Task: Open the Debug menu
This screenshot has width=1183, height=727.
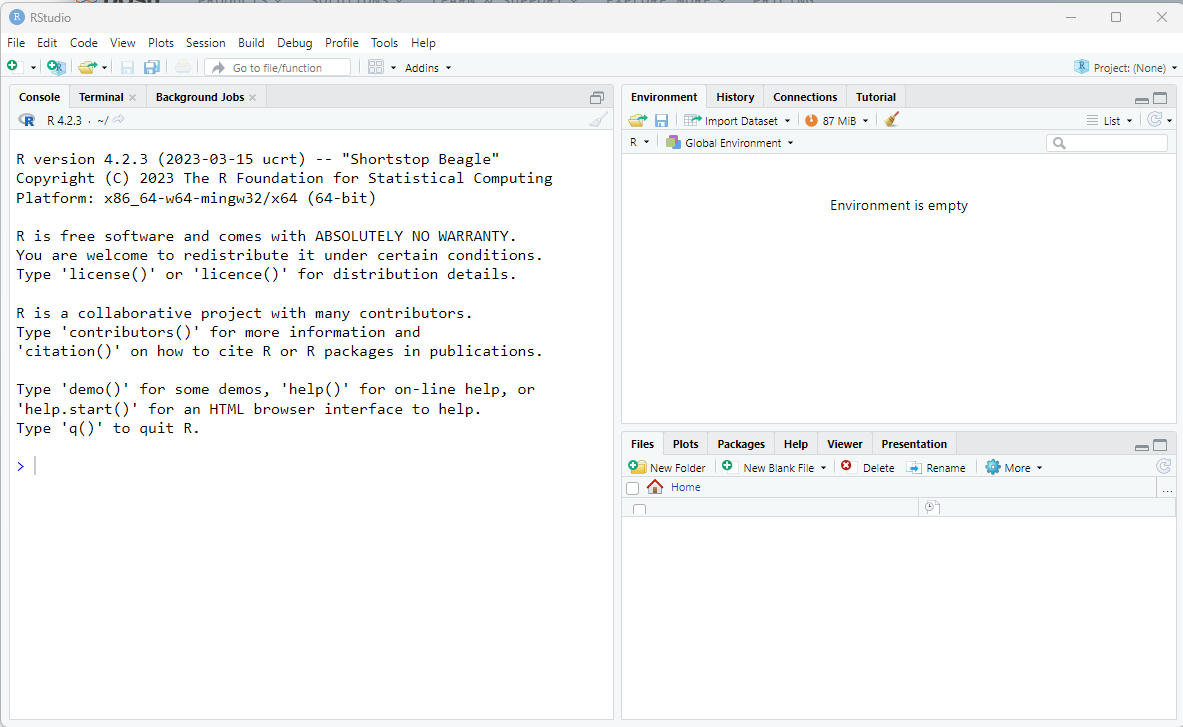Action: 294,43
